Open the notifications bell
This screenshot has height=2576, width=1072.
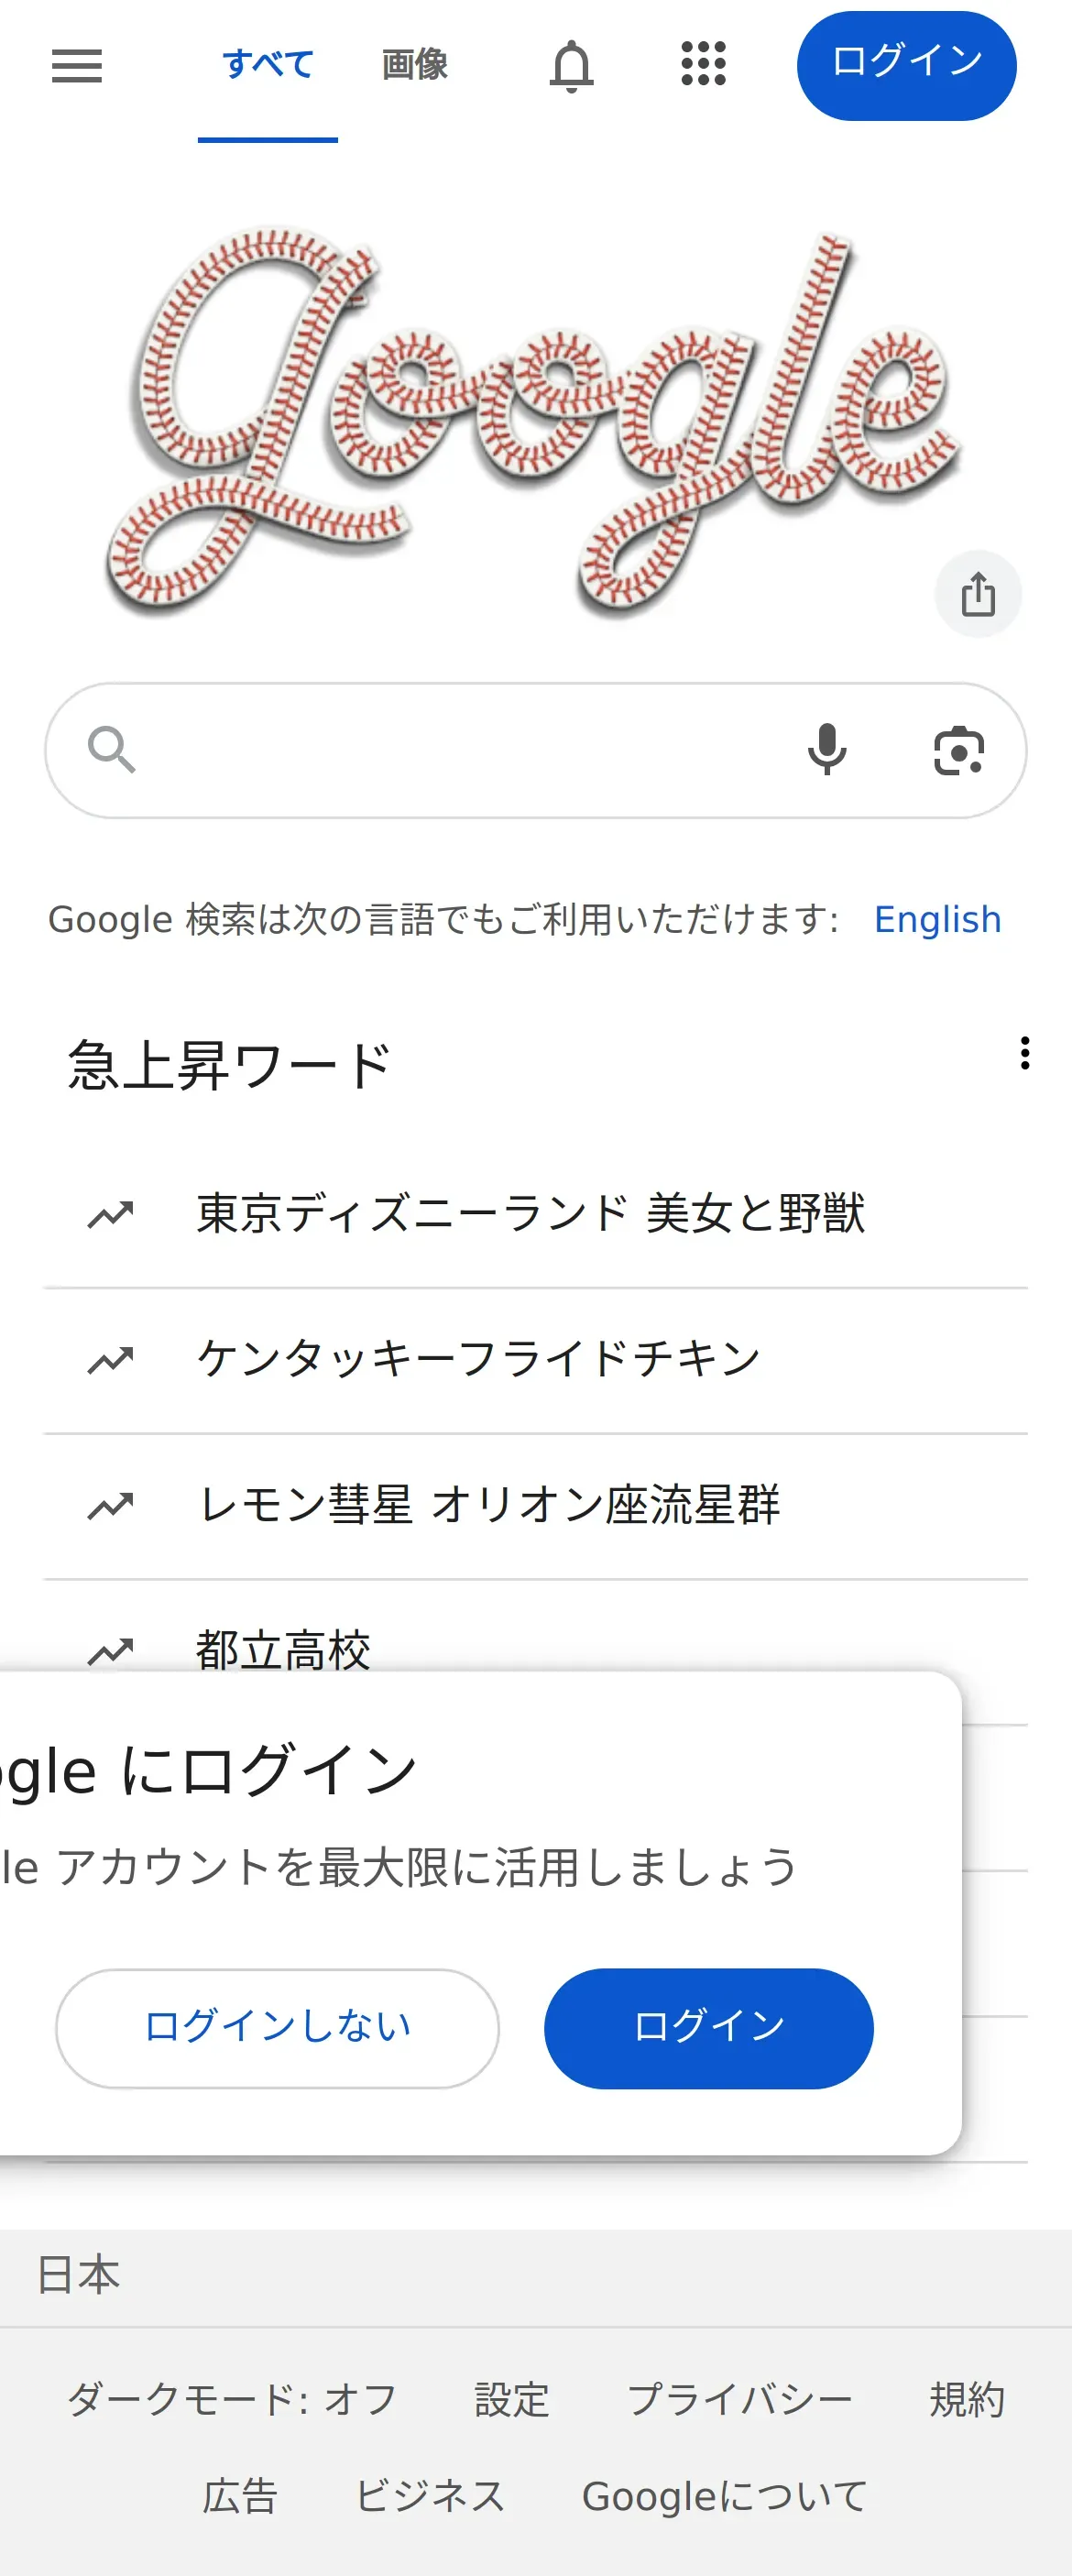click(571, 66)
